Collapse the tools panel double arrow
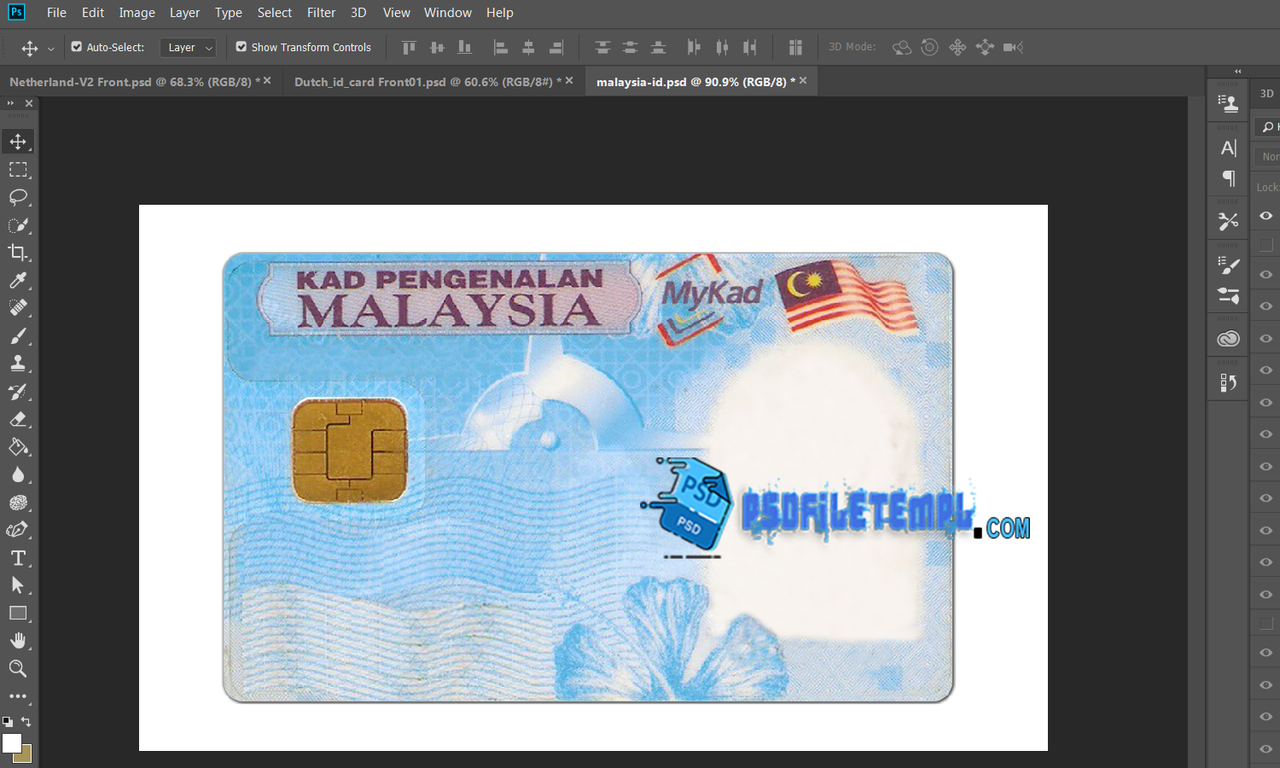 pyautogui.click(x=11, y=103)
